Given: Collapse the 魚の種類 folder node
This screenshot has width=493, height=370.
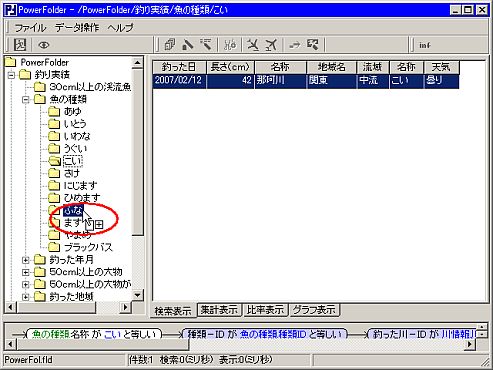Looking at the screenshot, I should click(x=25, y=99).
